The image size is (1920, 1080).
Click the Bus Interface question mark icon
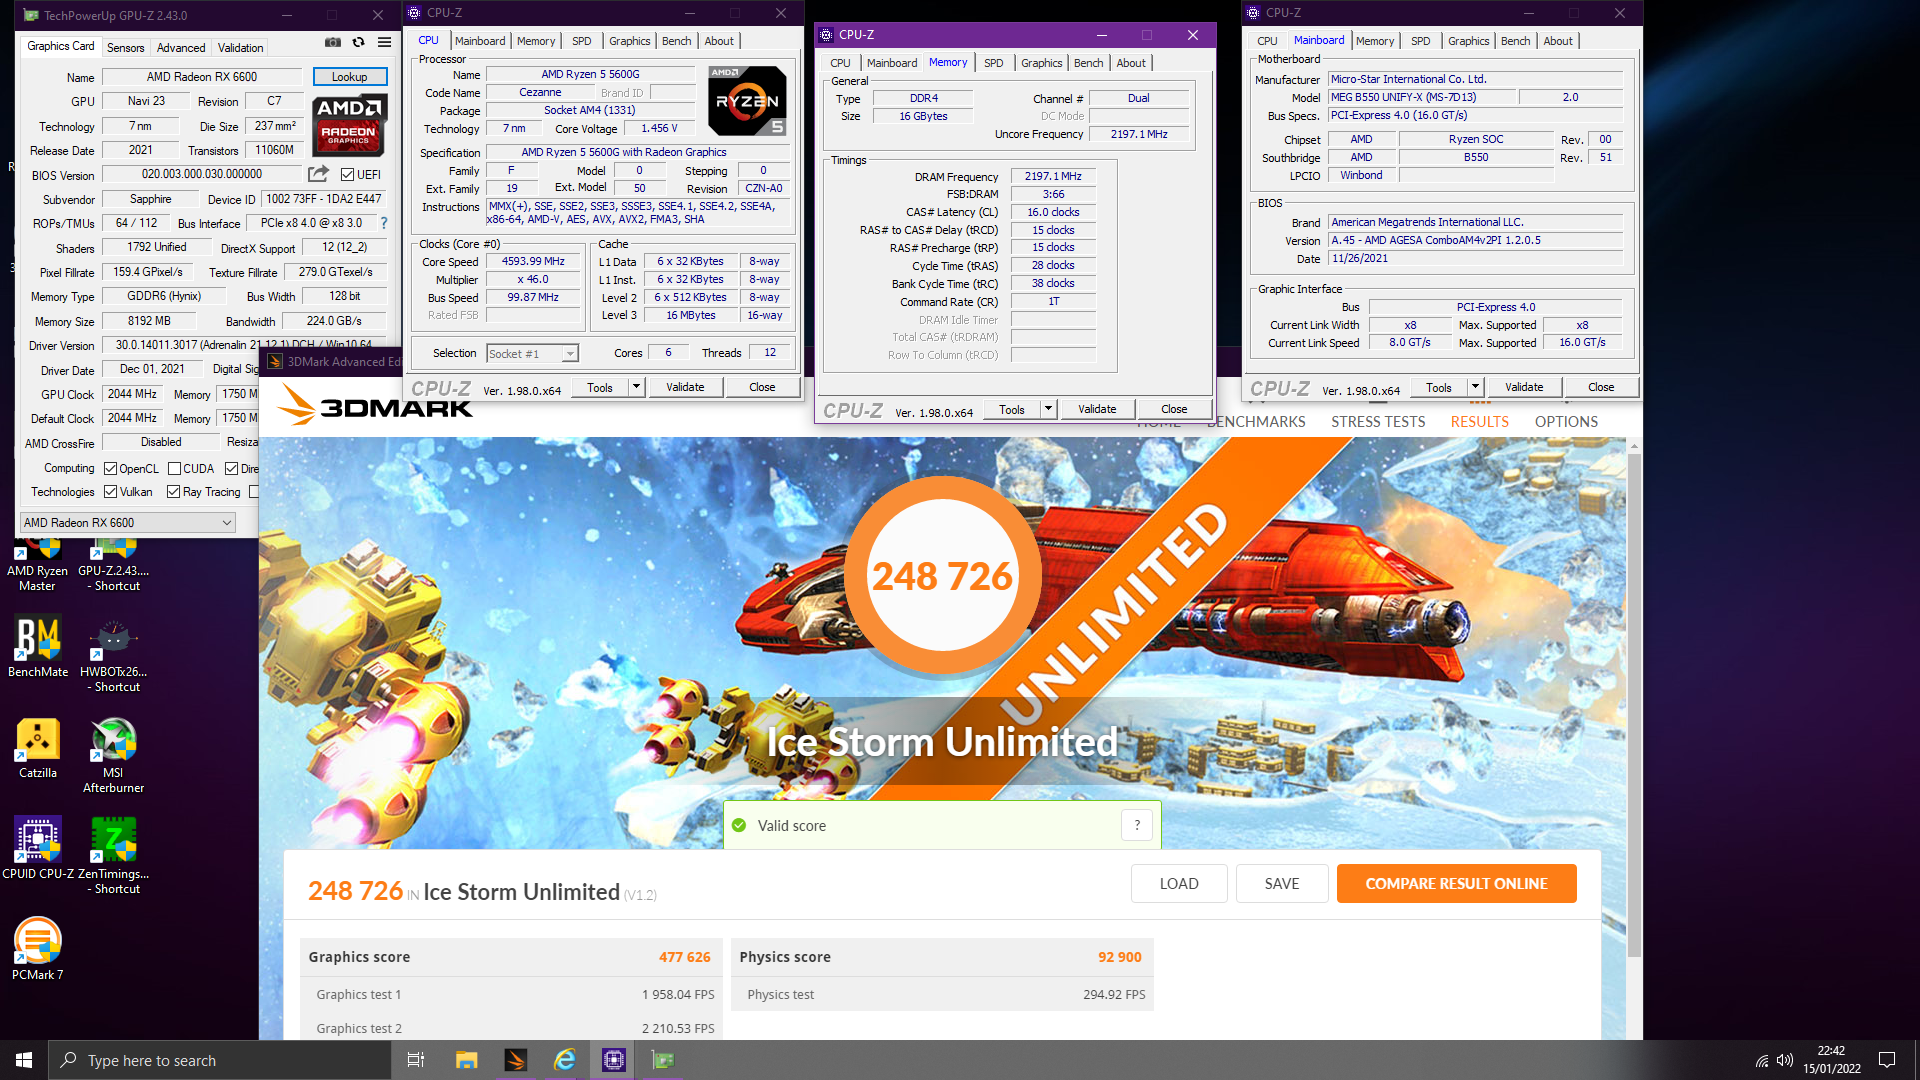384,223
